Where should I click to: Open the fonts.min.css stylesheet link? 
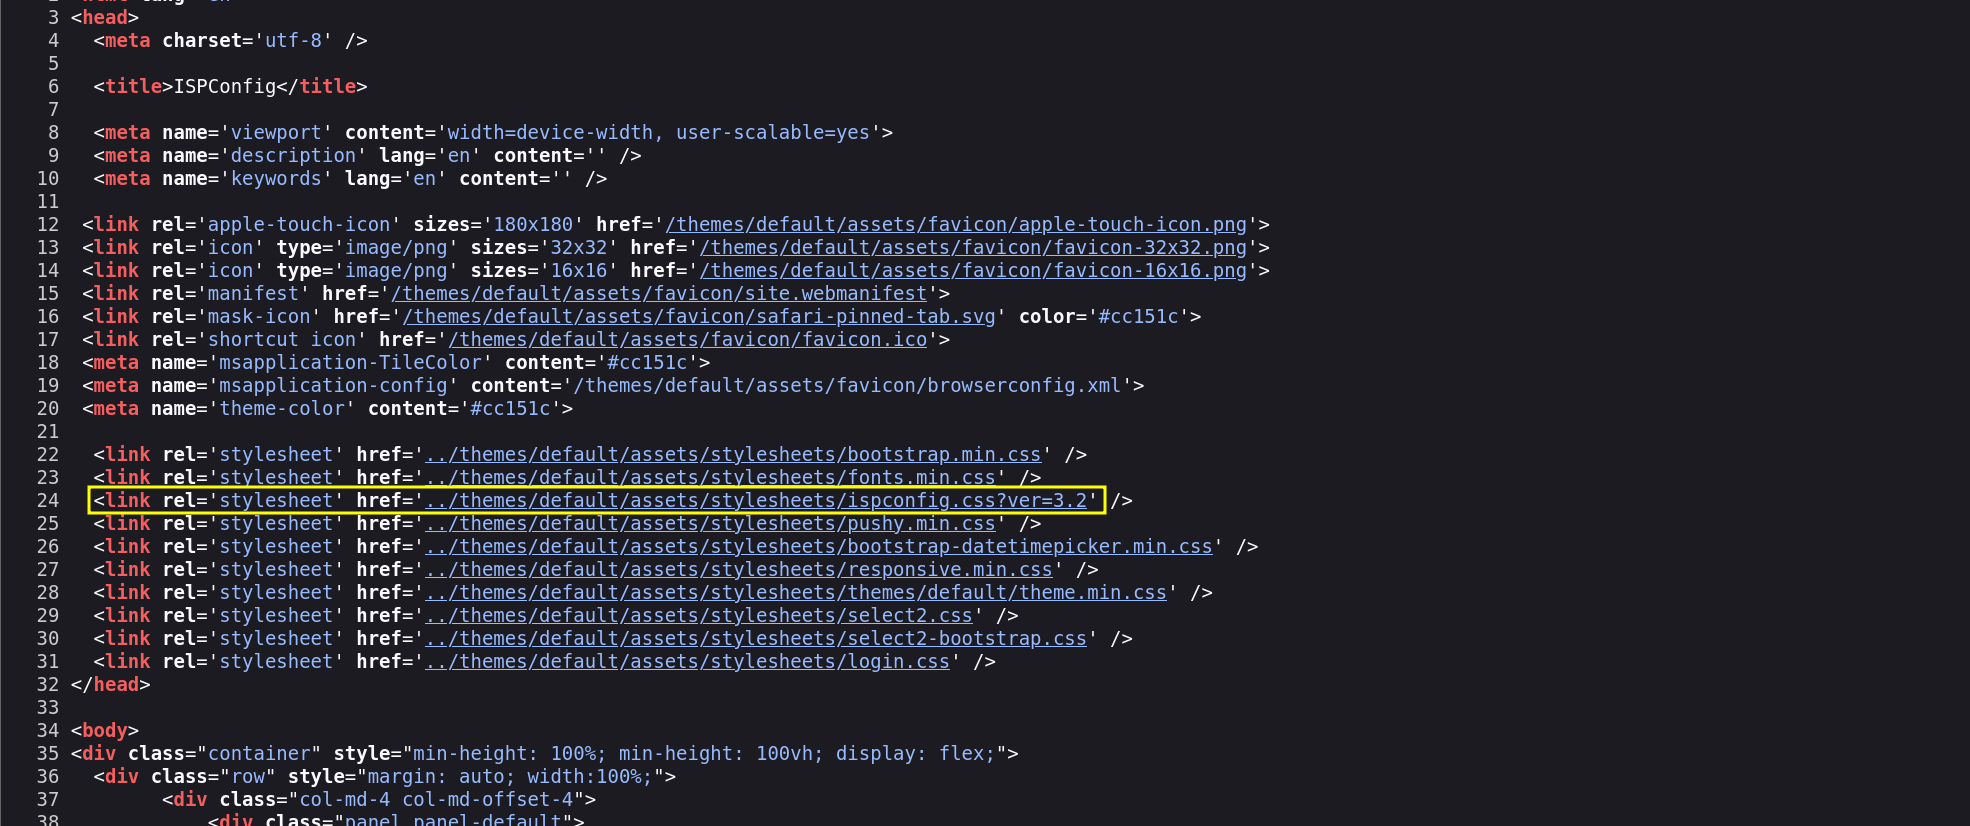click(711, 478)
